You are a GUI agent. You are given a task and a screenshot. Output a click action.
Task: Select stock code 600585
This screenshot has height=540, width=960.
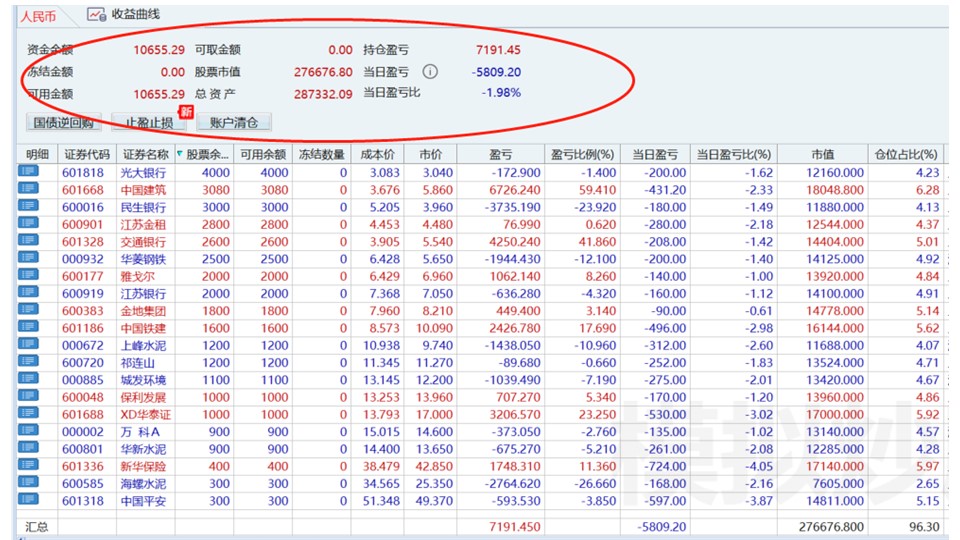tap(83, 483)
